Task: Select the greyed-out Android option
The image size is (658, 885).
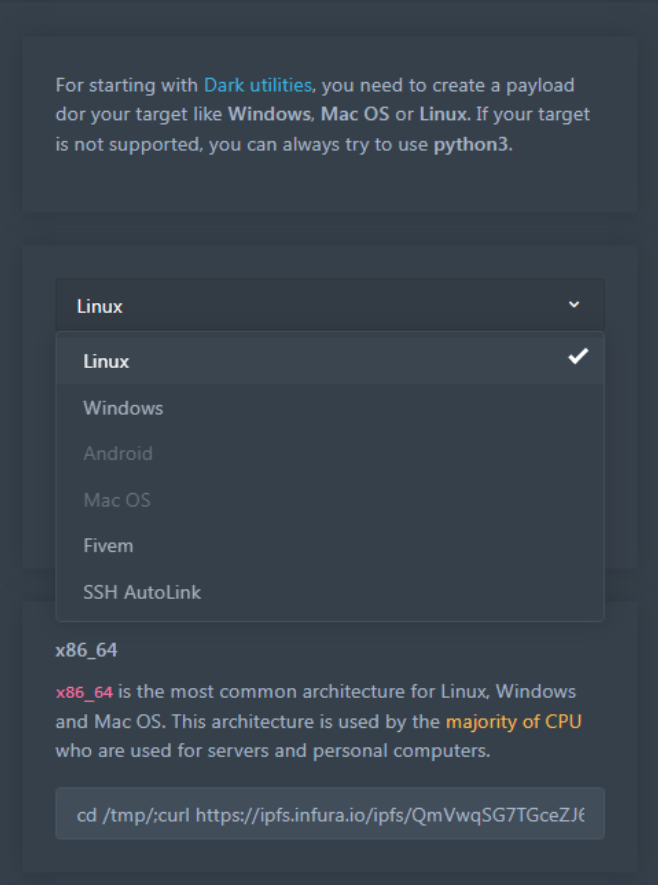Action: click(118, 454)
